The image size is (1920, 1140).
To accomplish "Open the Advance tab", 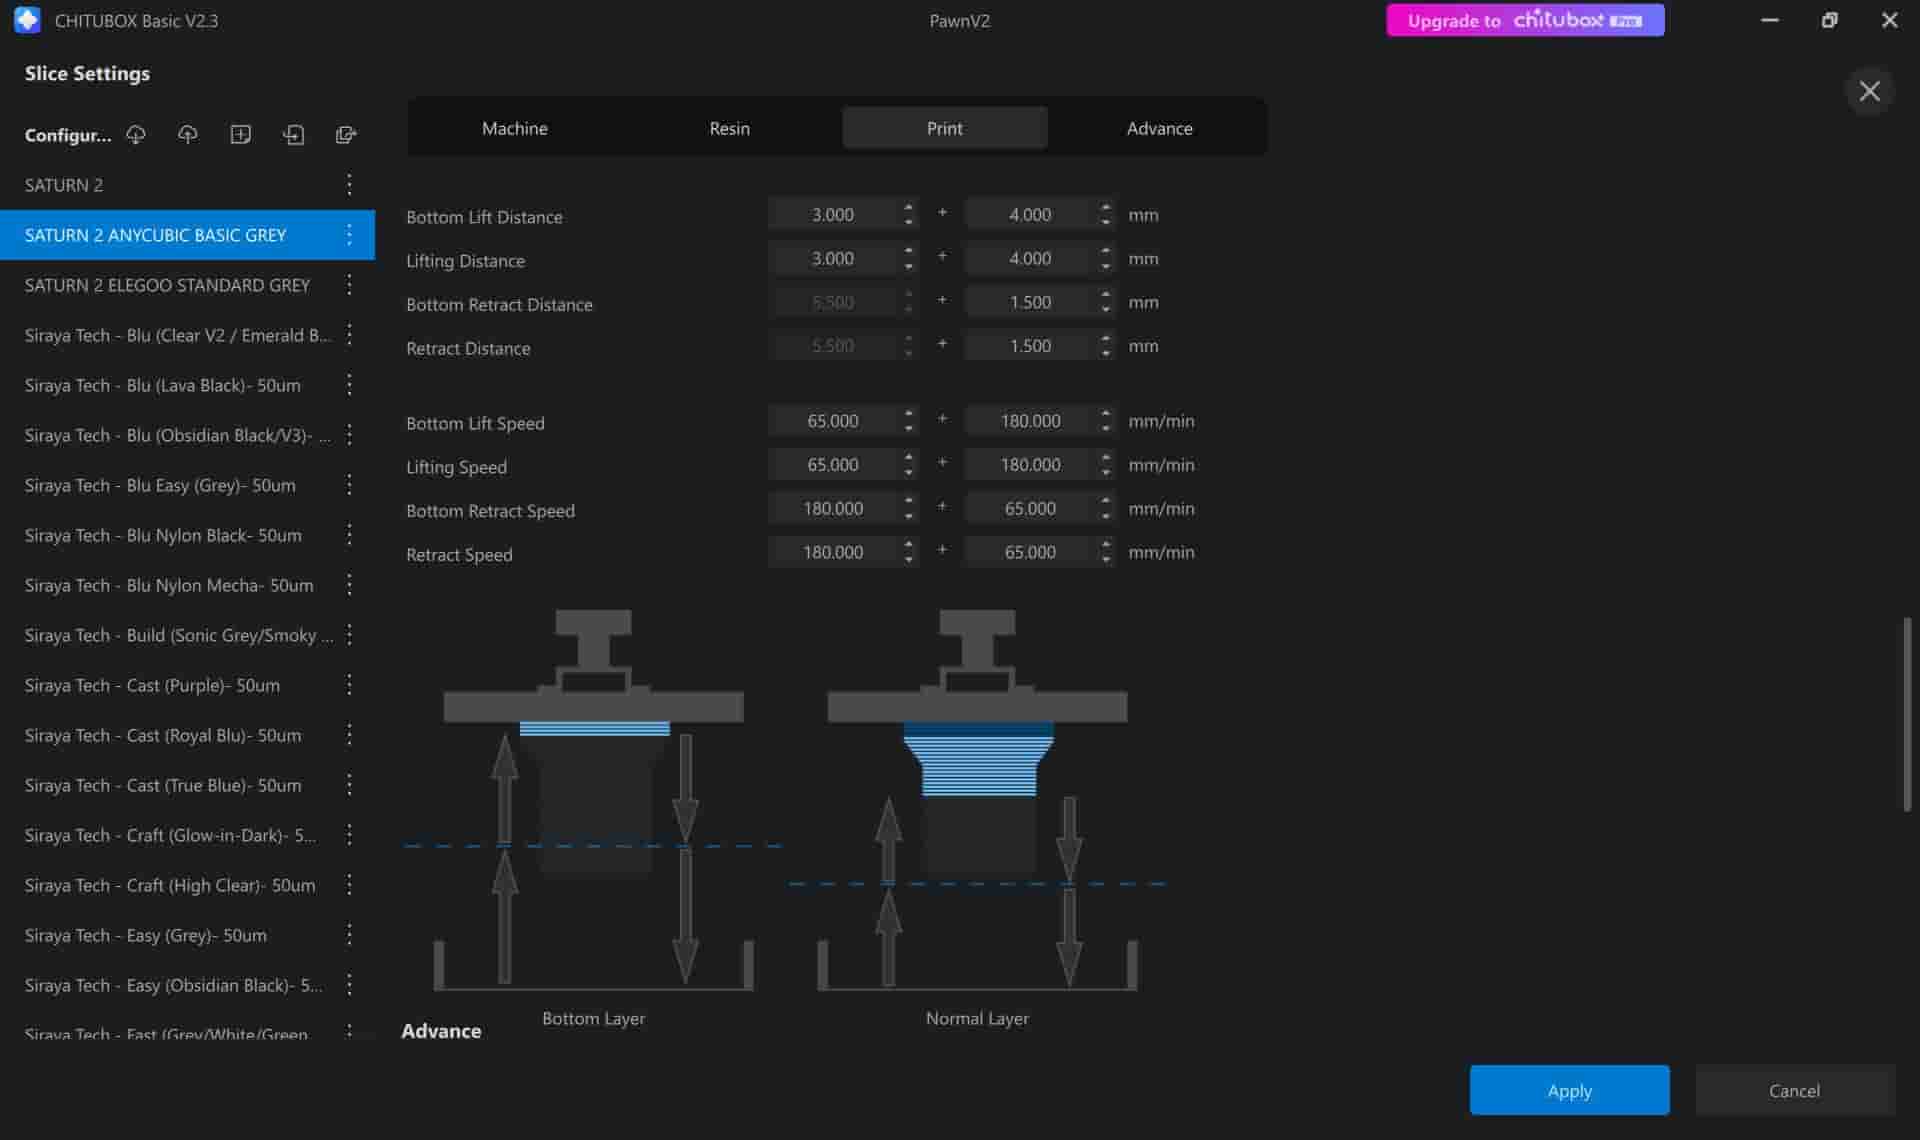I will (x=1159, y=128).
